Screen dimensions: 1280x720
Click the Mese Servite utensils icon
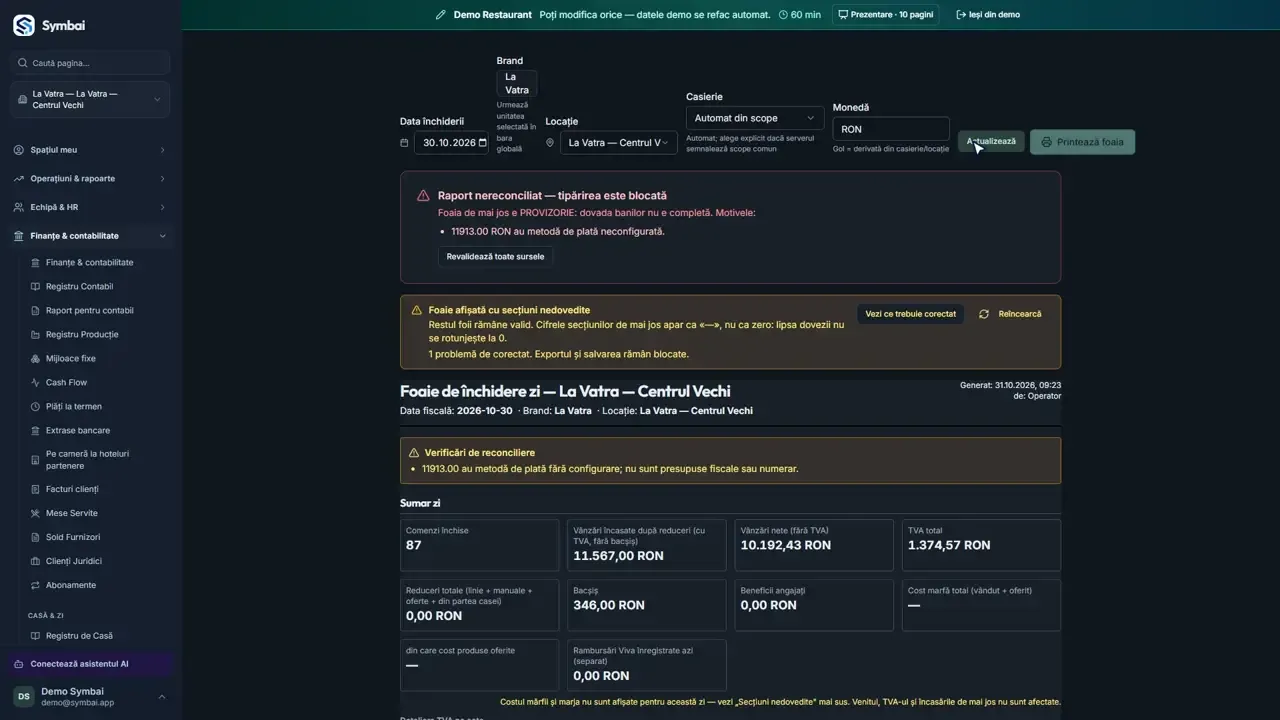(36, 514)
